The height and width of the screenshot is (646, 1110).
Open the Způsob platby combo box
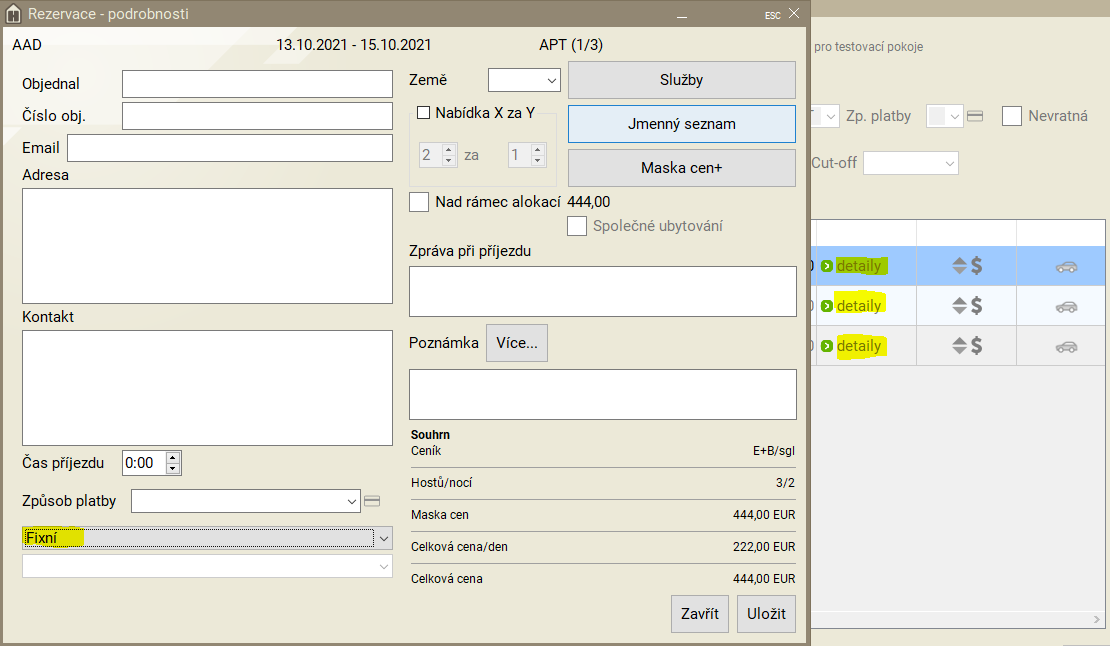351,501
